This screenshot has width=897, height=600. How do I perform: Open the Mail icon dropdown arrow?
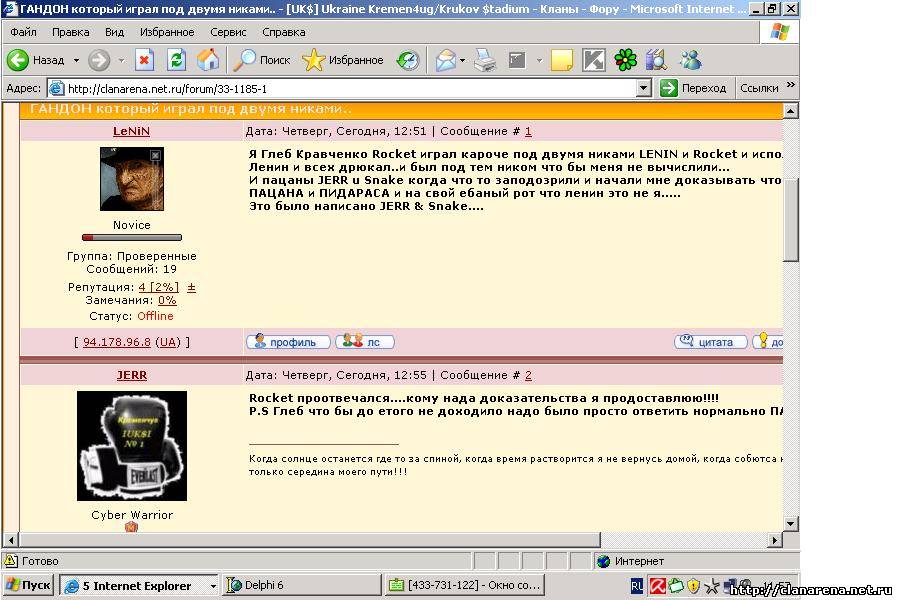tap(463, 60)
